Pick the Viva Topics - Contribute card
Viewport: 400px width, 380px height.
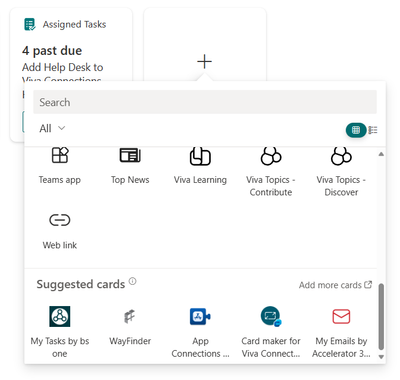pos(271,172)
